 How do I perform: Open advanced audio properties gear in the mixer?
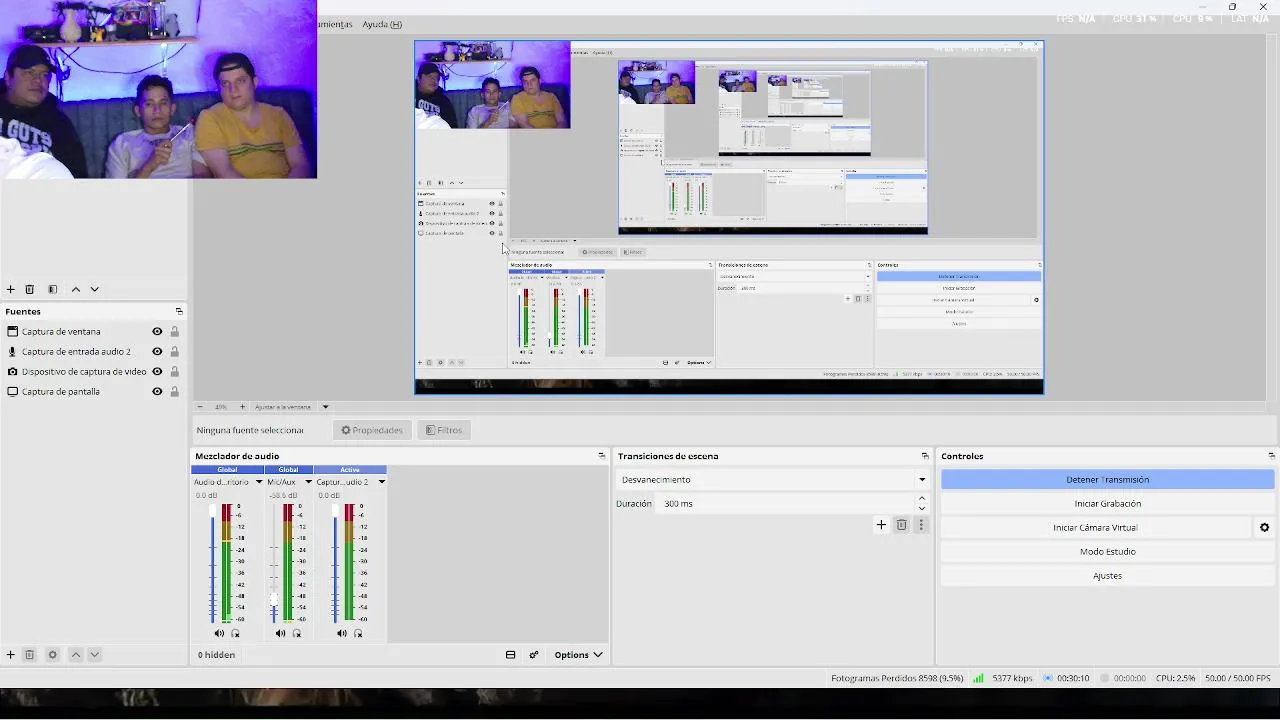coord(534,655)
